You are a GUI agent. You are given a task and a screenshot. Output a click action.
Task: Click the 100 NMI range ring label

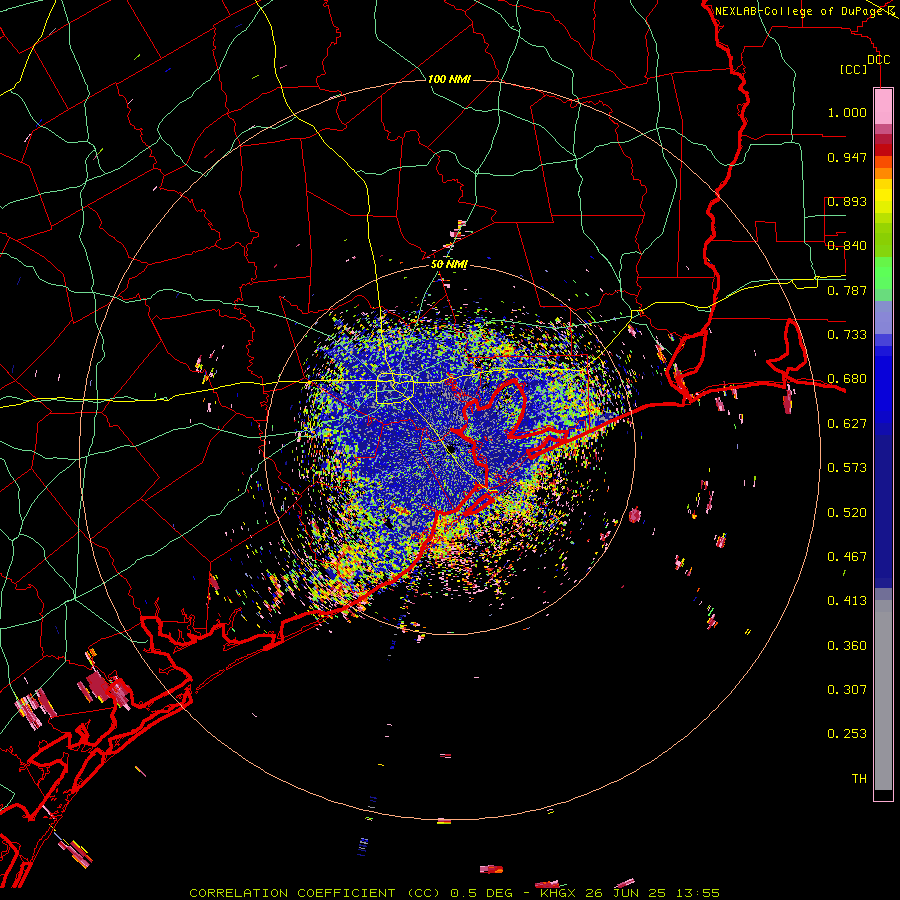click(449, 79)
